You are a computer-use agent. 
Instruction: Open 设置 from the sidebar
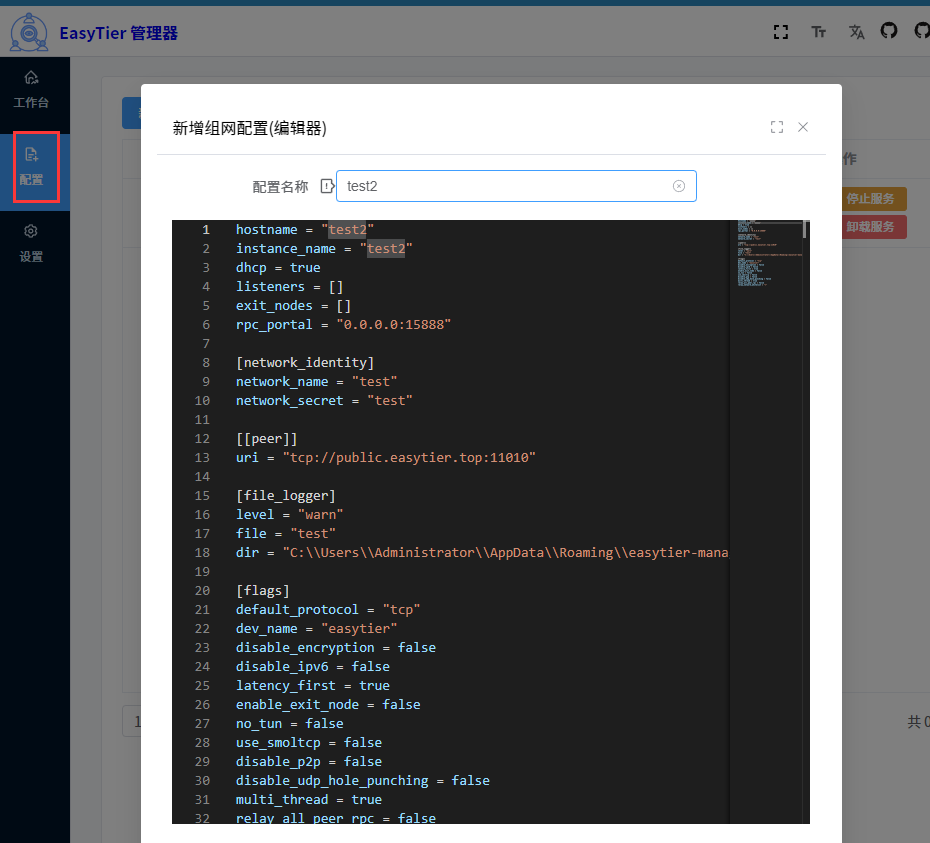tap(31, 243)
